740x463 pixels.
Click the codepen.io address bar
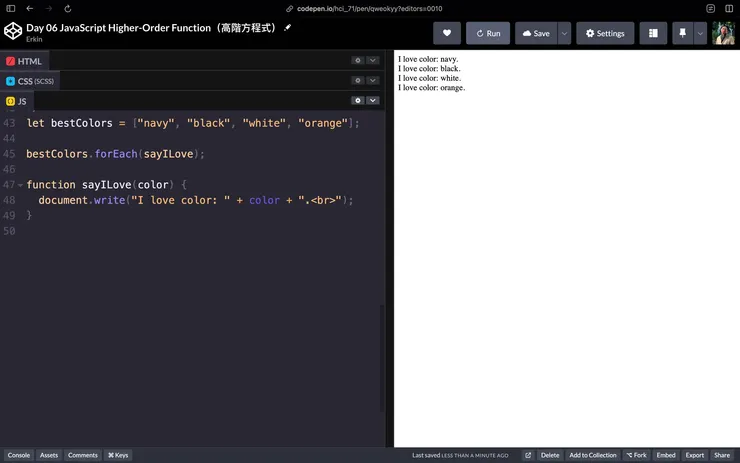369,8
